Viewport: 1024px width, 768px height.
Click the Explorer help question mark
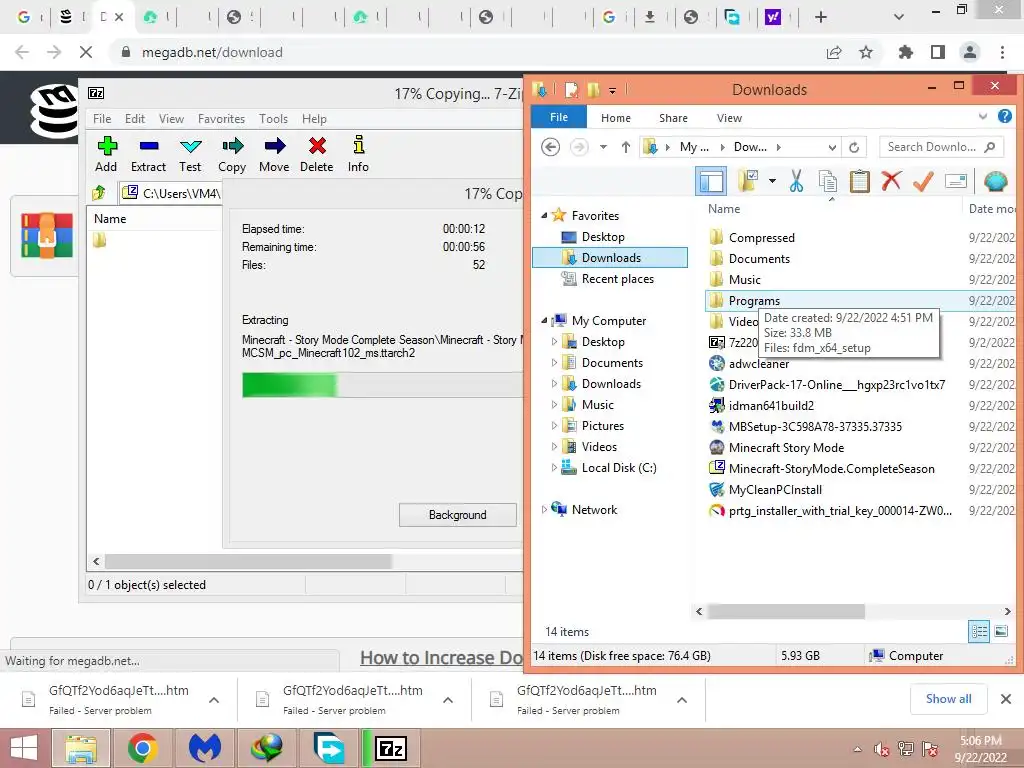pyautogui.click(x=1004, y=116)
